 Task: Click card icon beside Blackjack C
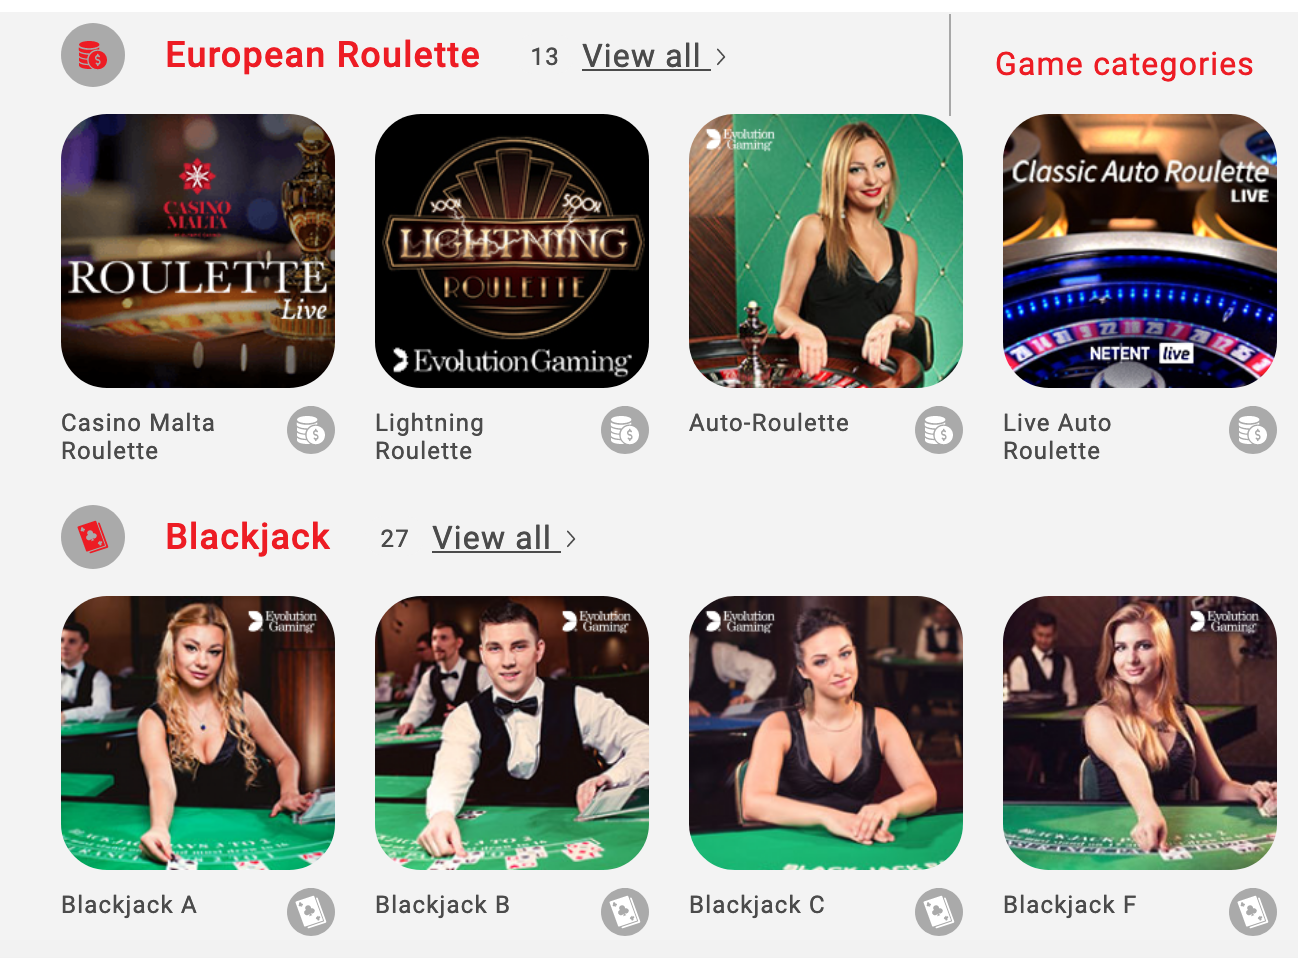pos(939,912)
